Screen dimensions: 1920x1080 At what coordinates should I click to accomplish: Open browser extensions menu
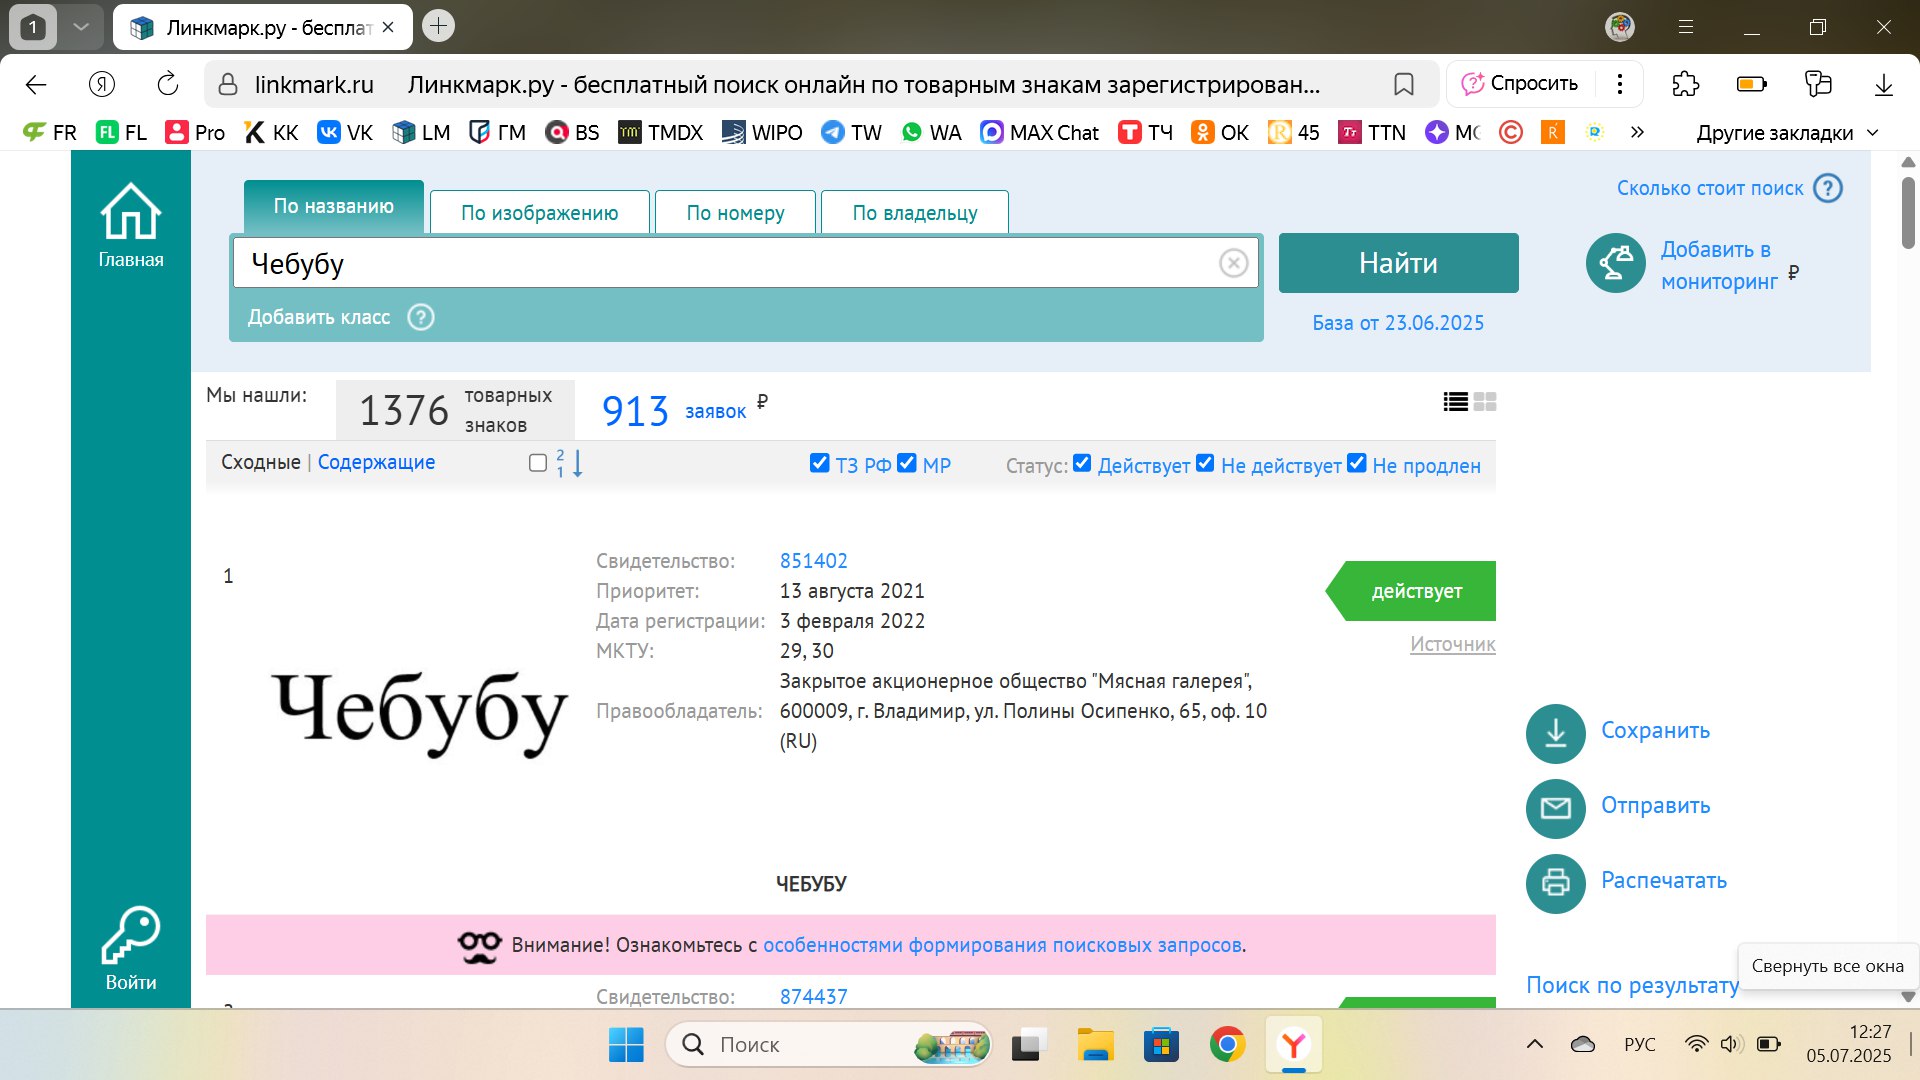[1685, 84]
